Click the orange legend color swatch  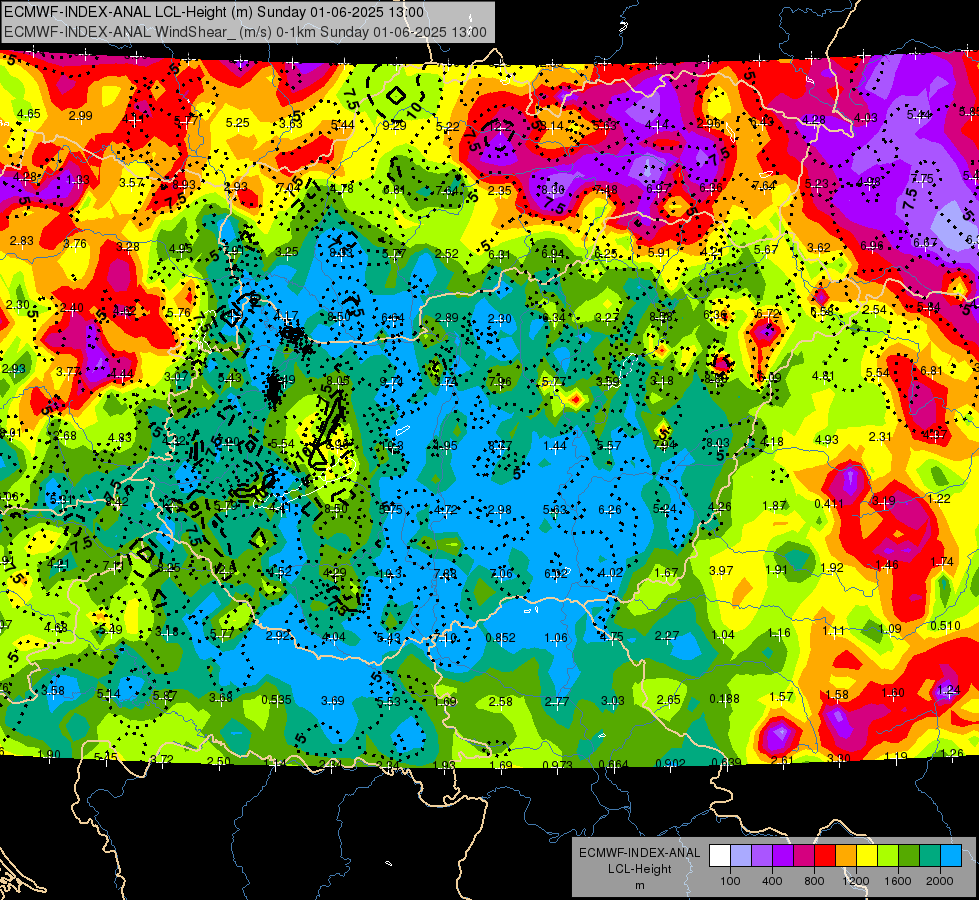(x=846, y=856)
